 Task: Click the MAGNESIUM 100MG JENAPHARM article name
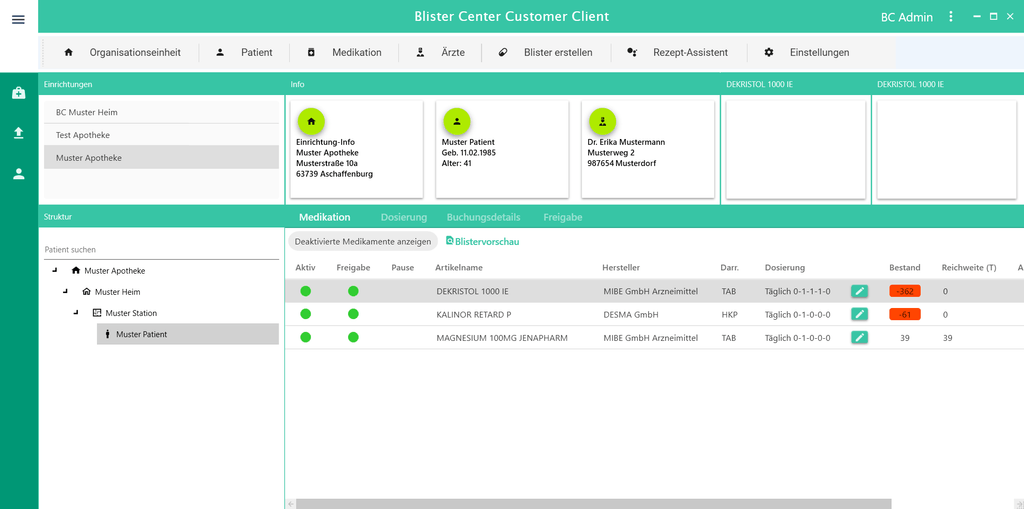point(502,338)
